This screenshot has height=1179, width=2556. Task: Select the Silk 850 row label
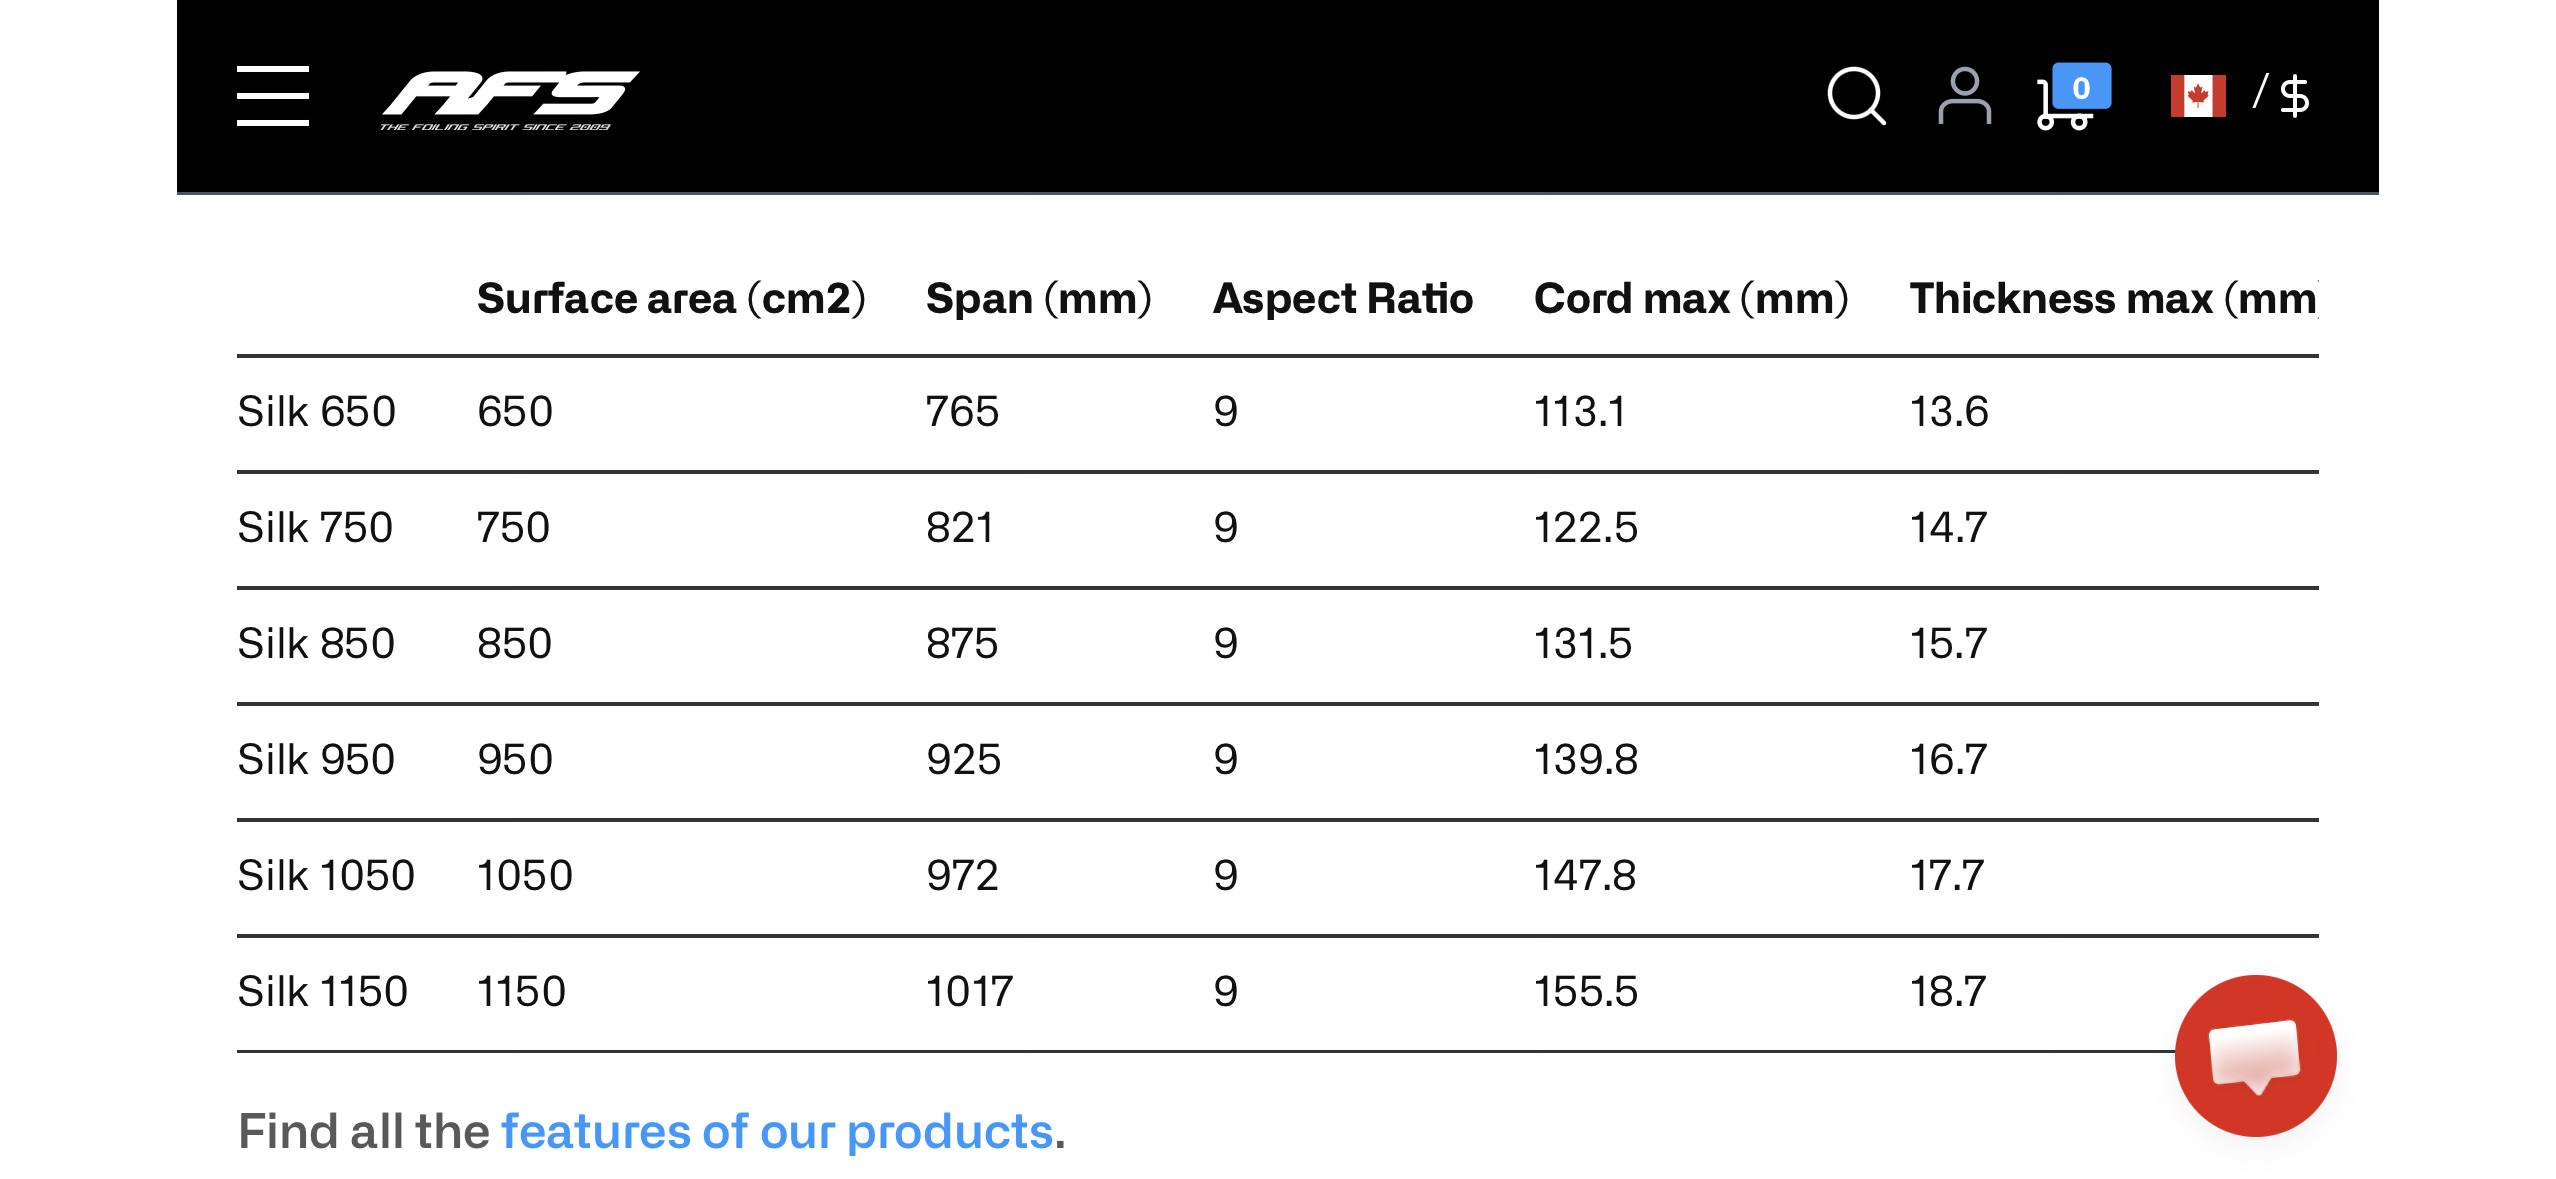click(x=316, y=643)
